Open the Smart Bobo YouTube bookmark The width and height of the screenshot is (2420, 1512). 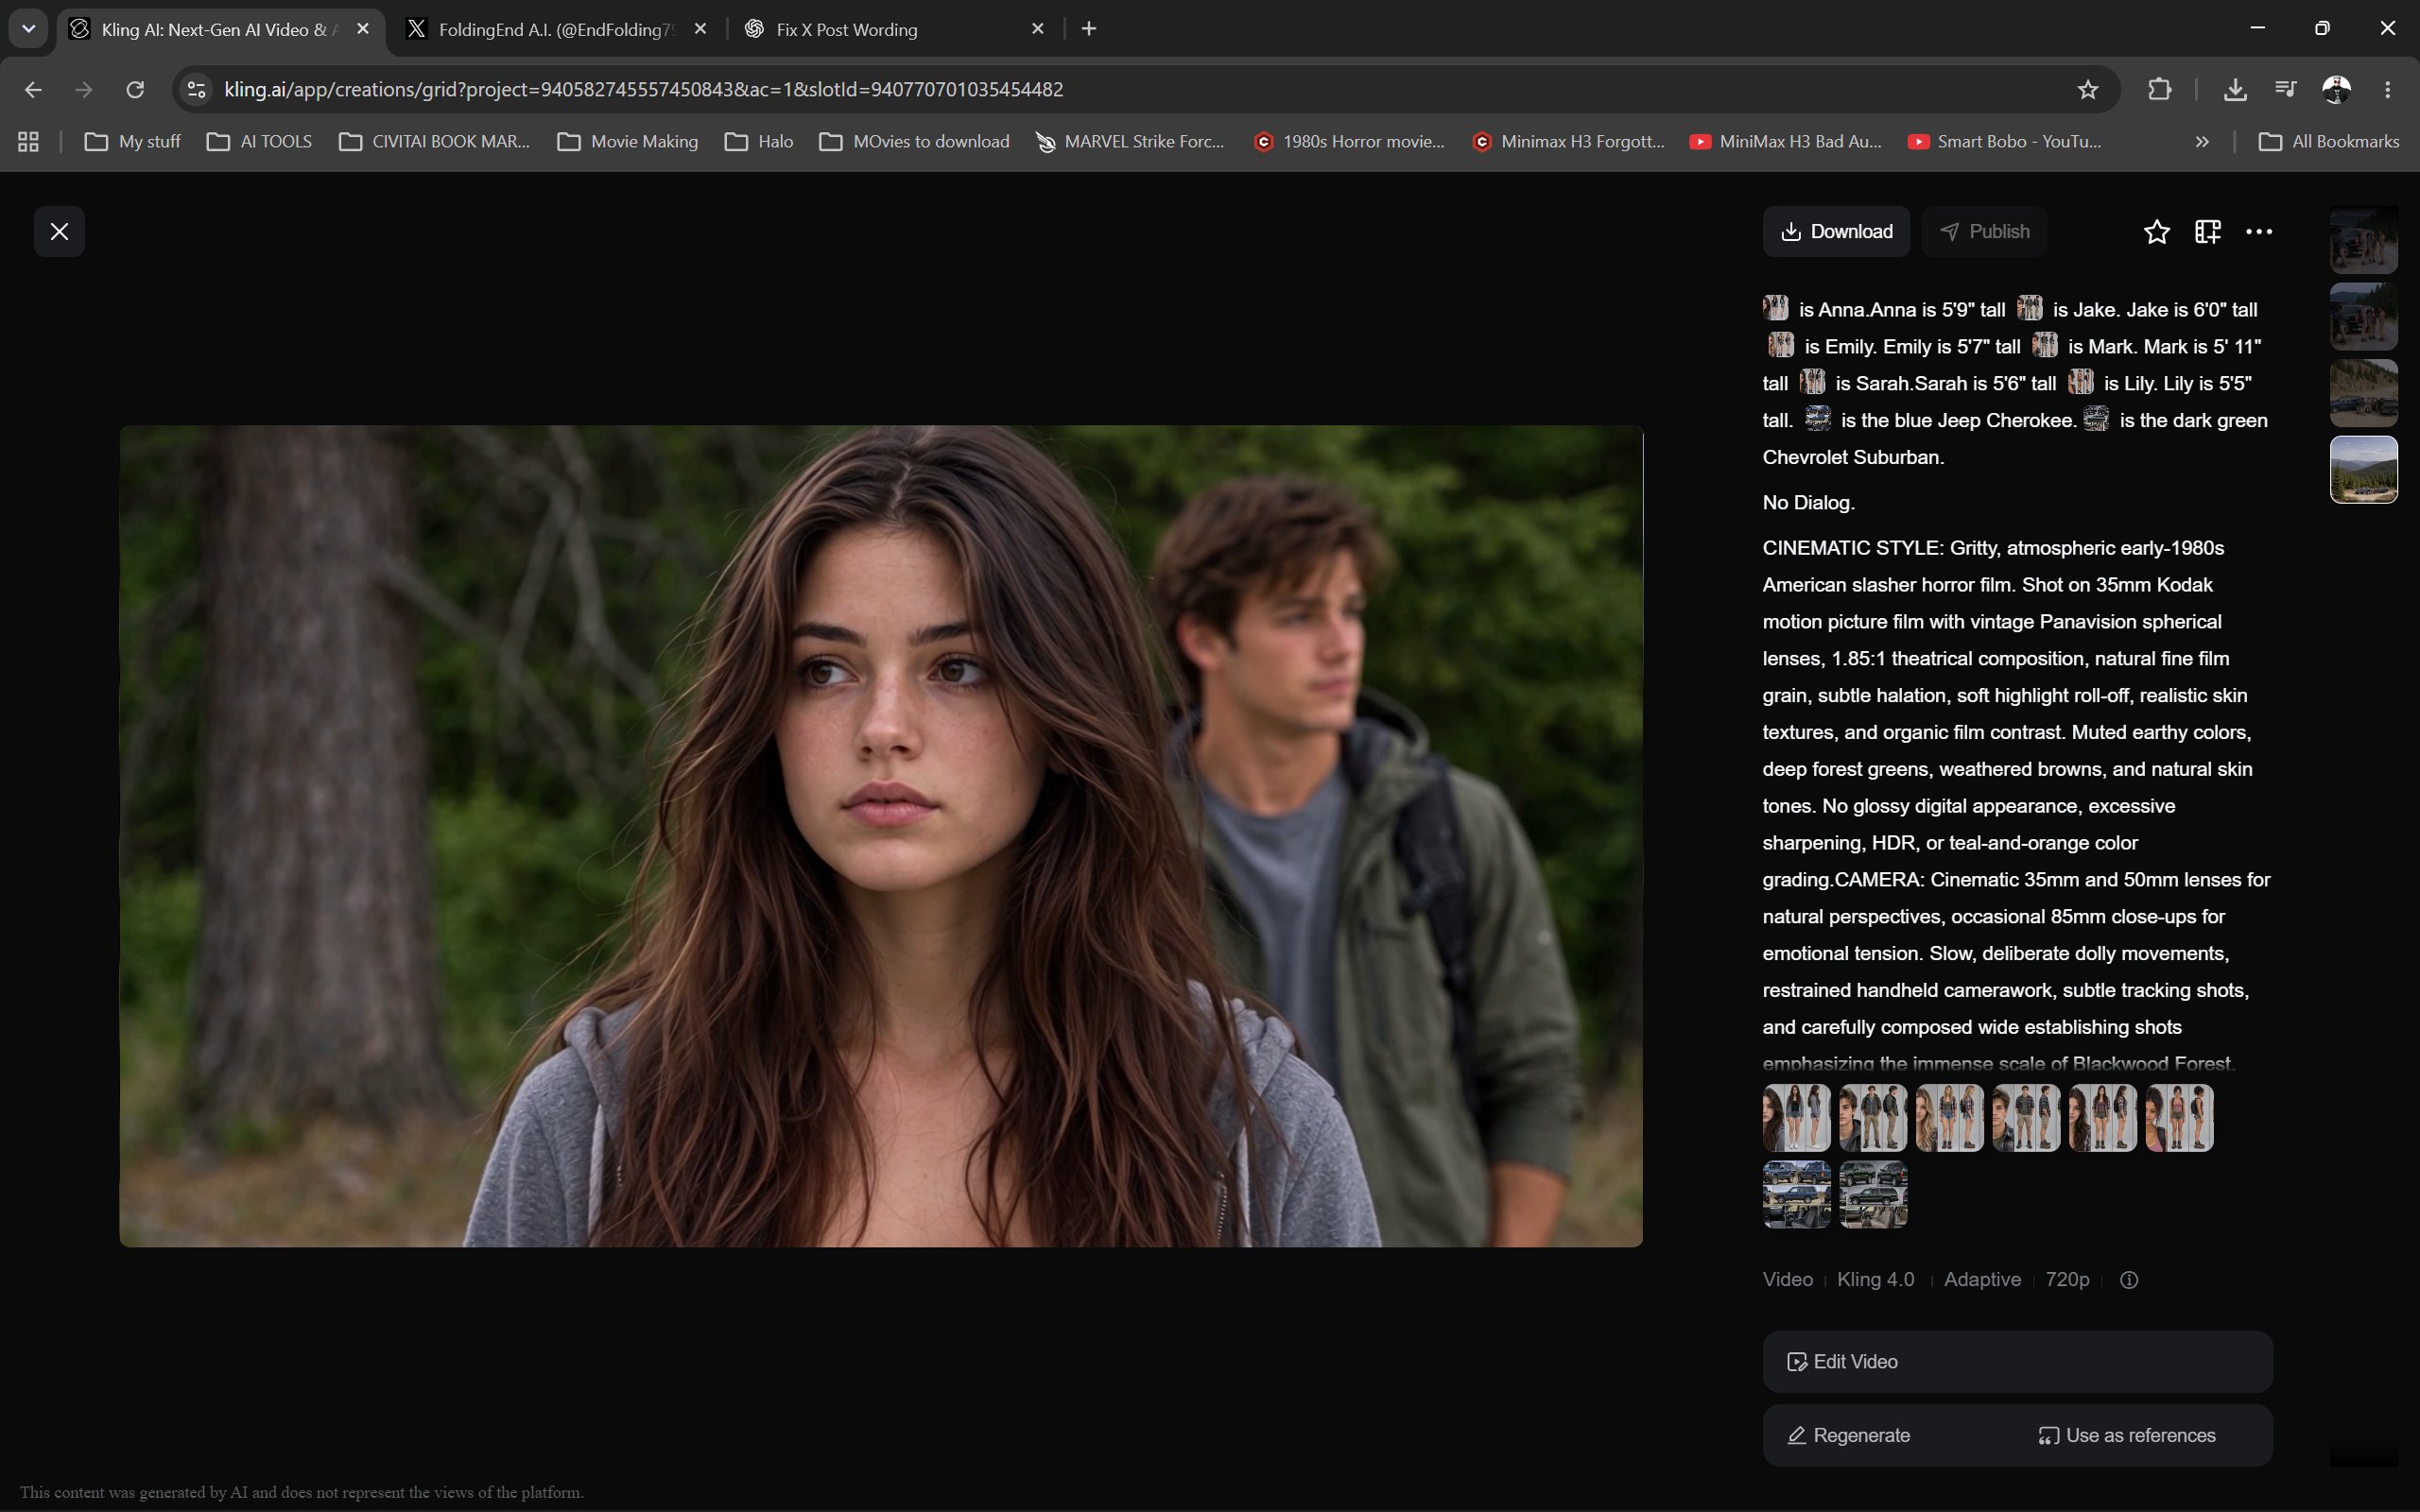(x=2005, y=142)
